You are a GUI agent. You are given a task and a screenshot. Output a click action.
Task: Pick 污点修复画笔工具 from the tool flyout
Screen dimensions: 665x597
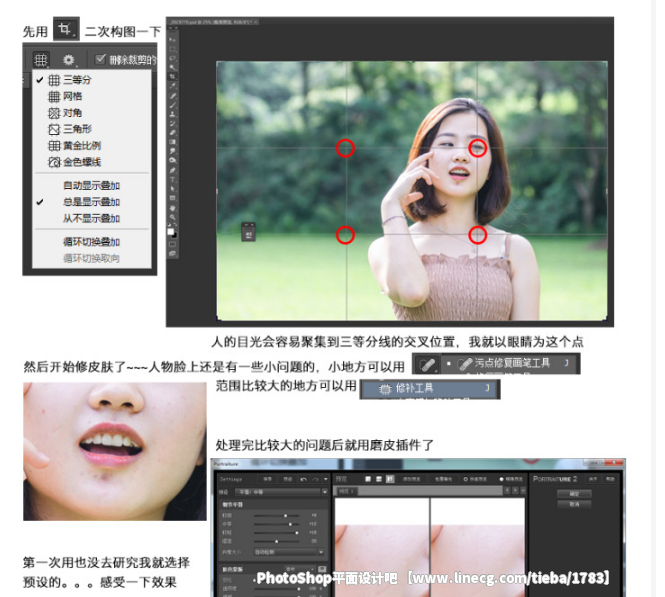pyautogui.click(x=510, y=363)
